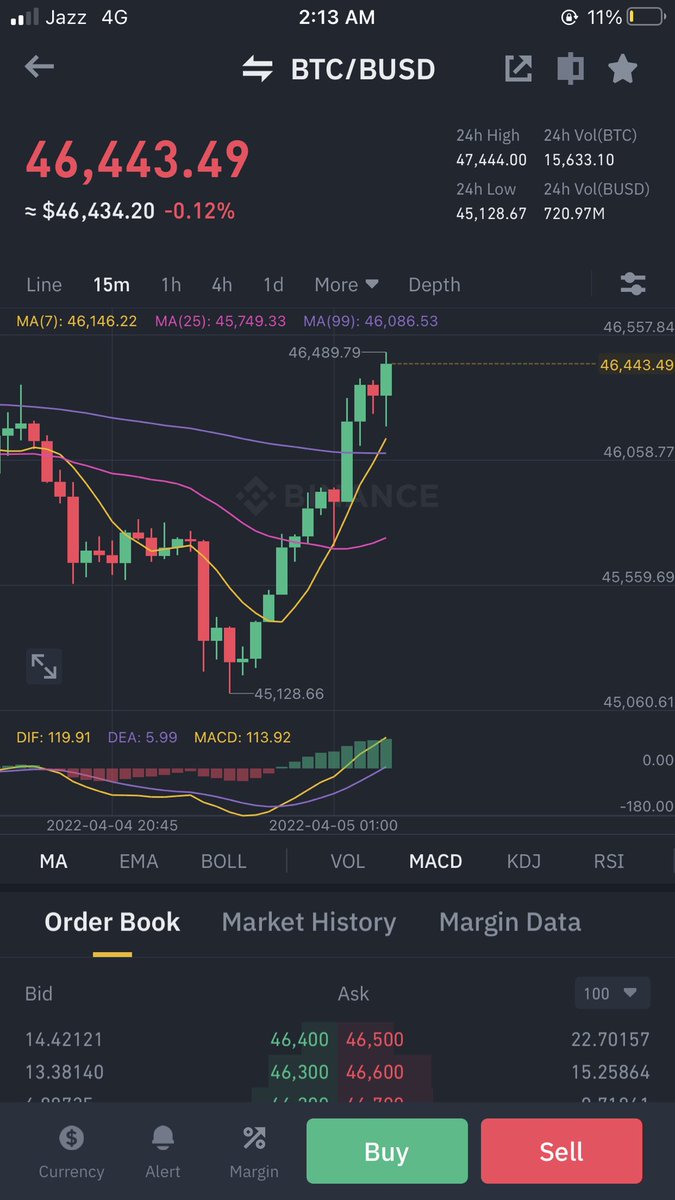The image size is (675, 1200).
Task: Open the order book depth 100 dropdown
Action: click(612, 993)
